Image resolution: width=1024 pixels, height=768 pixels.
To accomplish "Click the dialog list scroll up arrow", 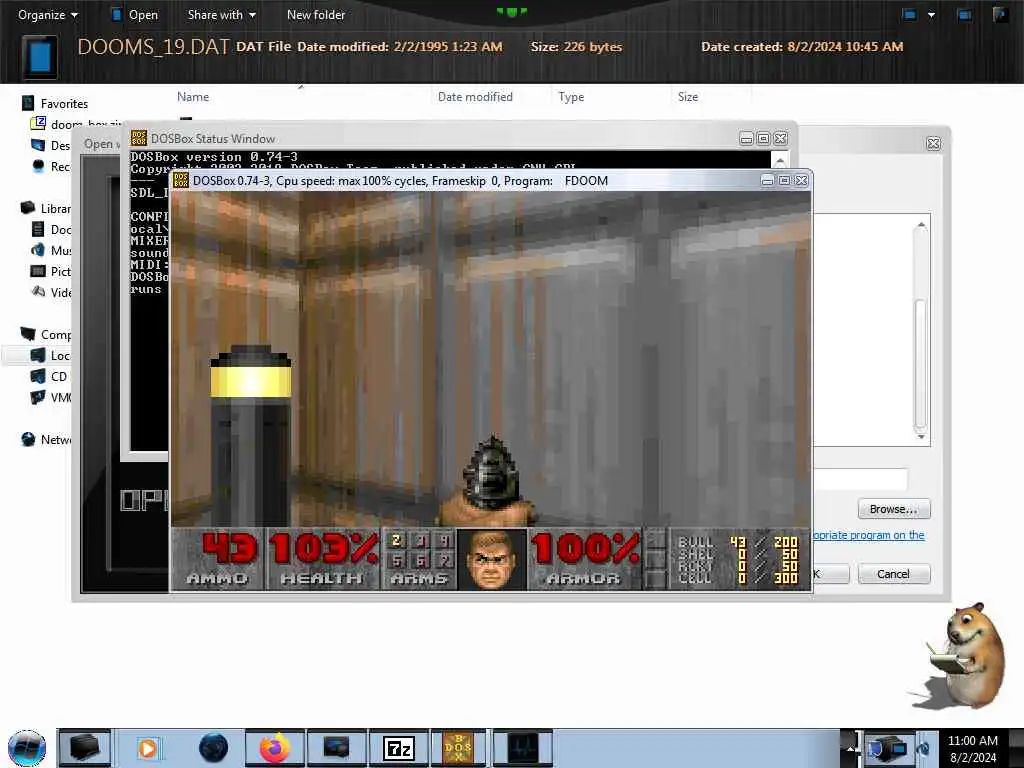I will [x=921, y=225].
